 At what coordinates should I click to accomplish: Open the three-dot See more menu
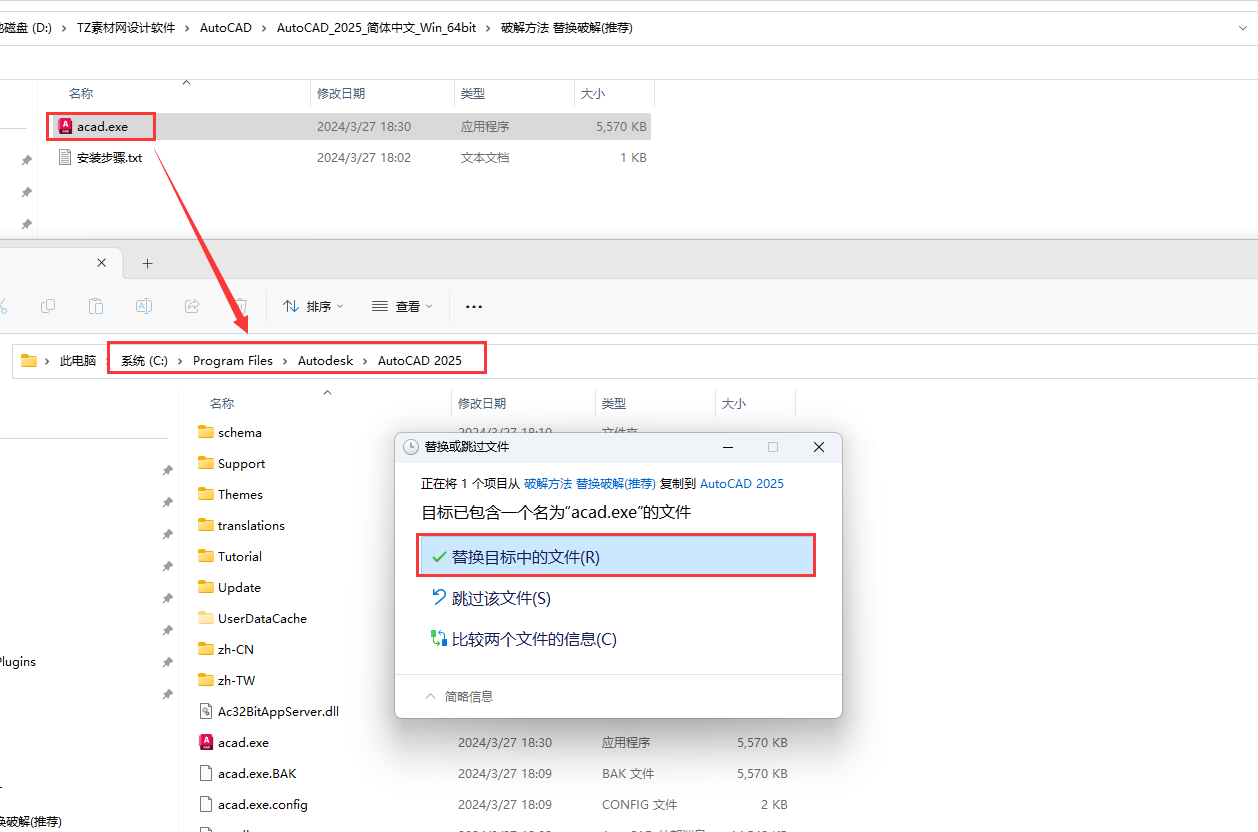474,306
